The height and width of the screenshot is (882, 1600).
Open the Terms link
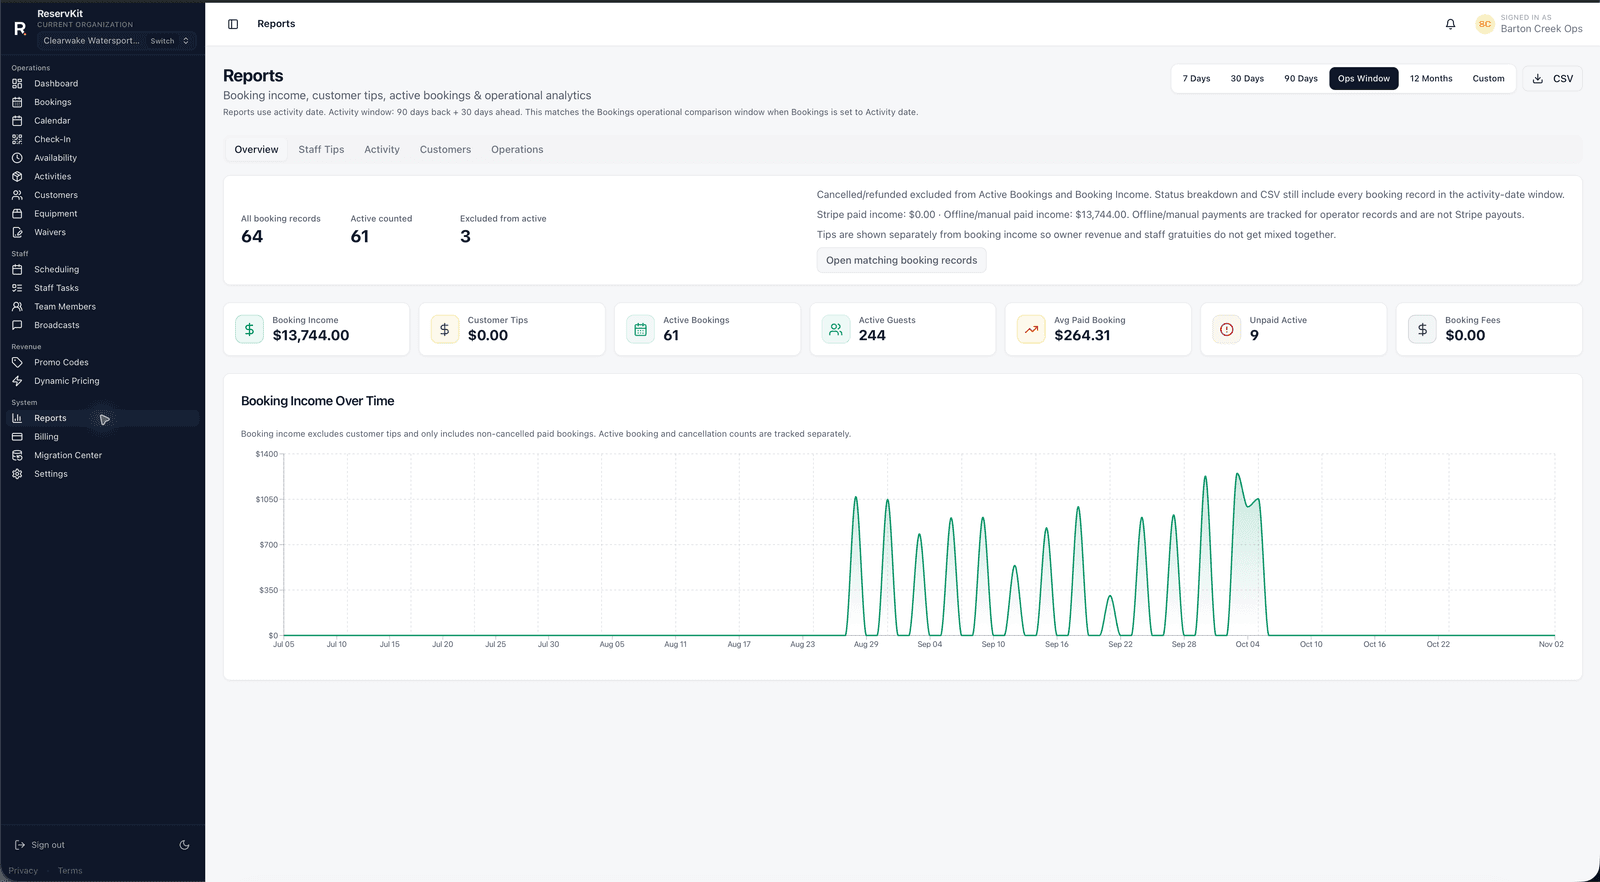(x=70, y=871)
